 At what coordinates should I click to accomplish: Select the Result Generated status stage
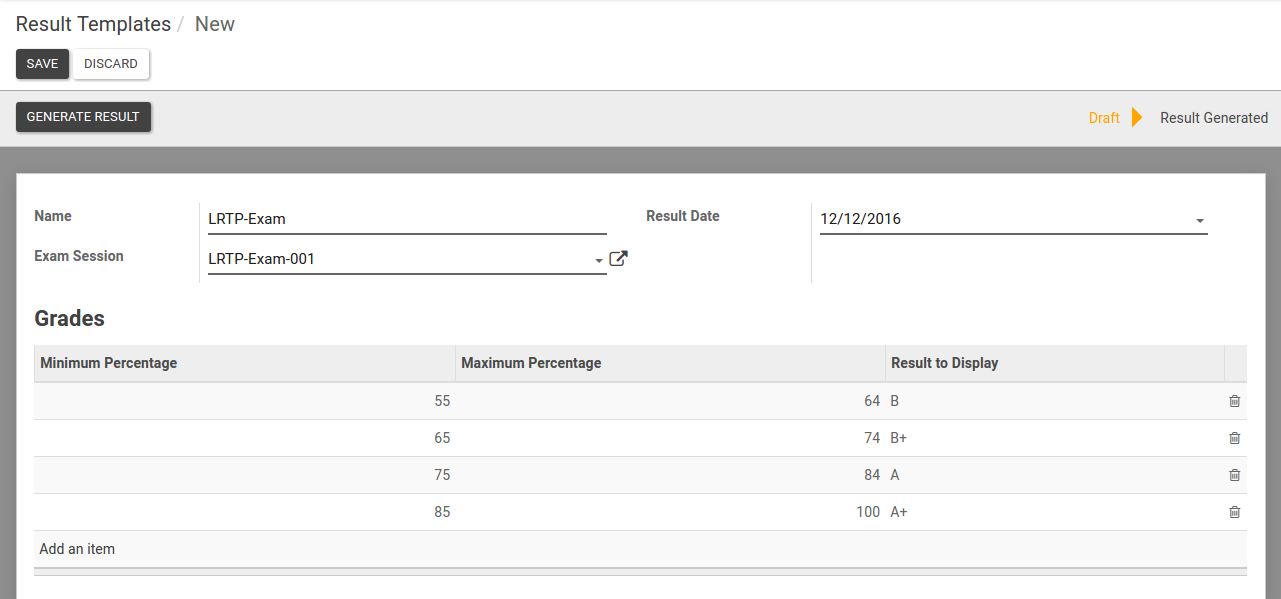1213,118
